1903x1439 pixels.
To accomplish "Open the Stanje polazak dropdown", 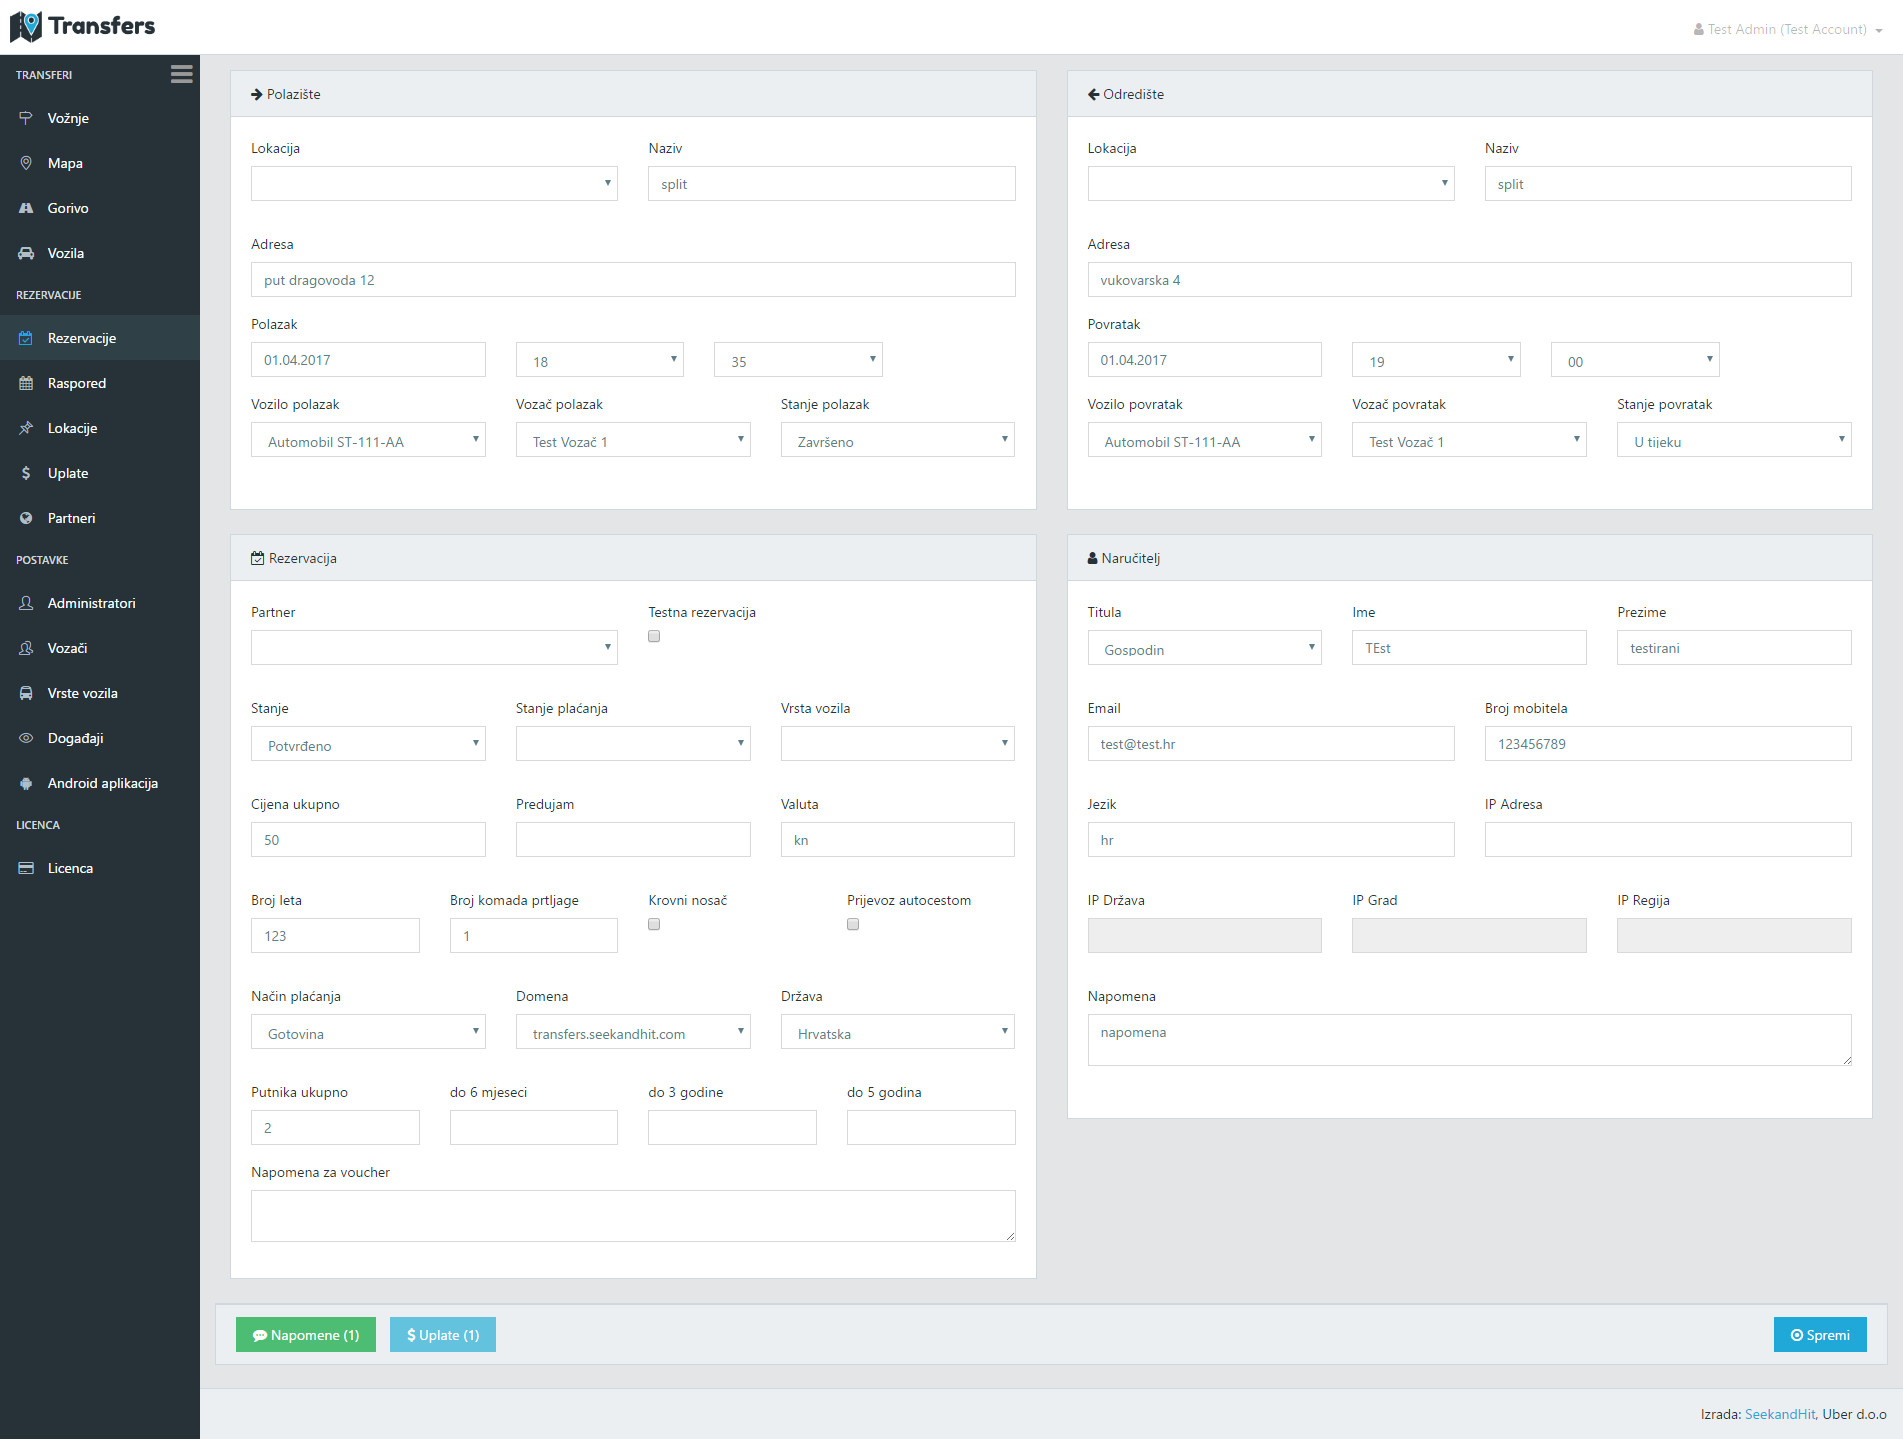I will point(897,440).
